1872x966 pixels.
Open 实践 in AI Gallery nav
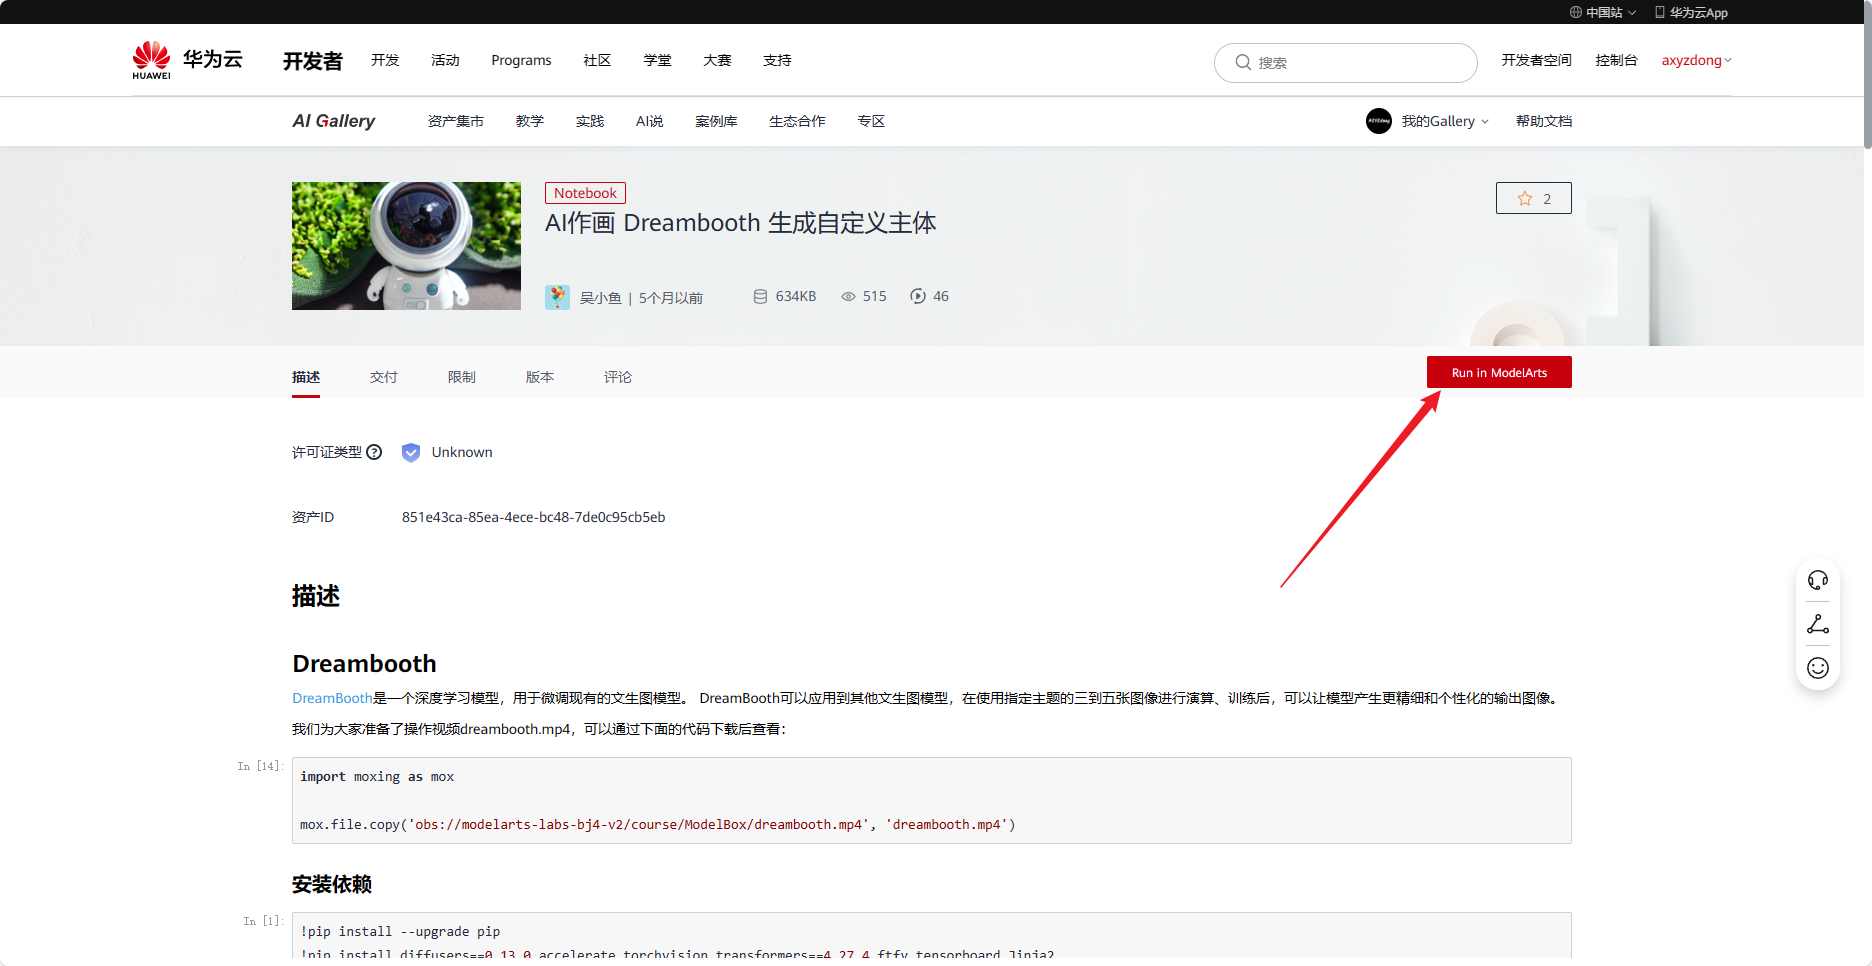[590, 121]
